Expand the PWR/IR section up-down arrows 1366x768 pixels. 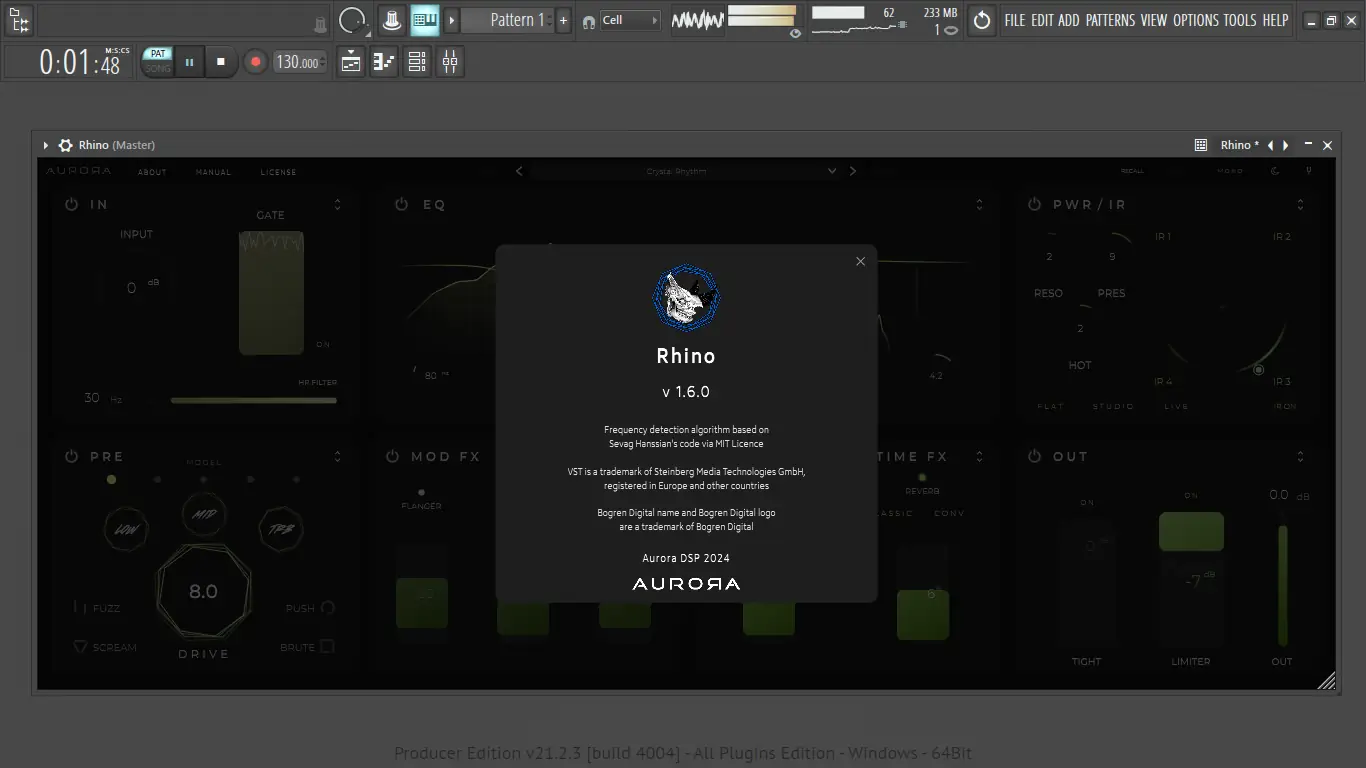point(1300,204)
